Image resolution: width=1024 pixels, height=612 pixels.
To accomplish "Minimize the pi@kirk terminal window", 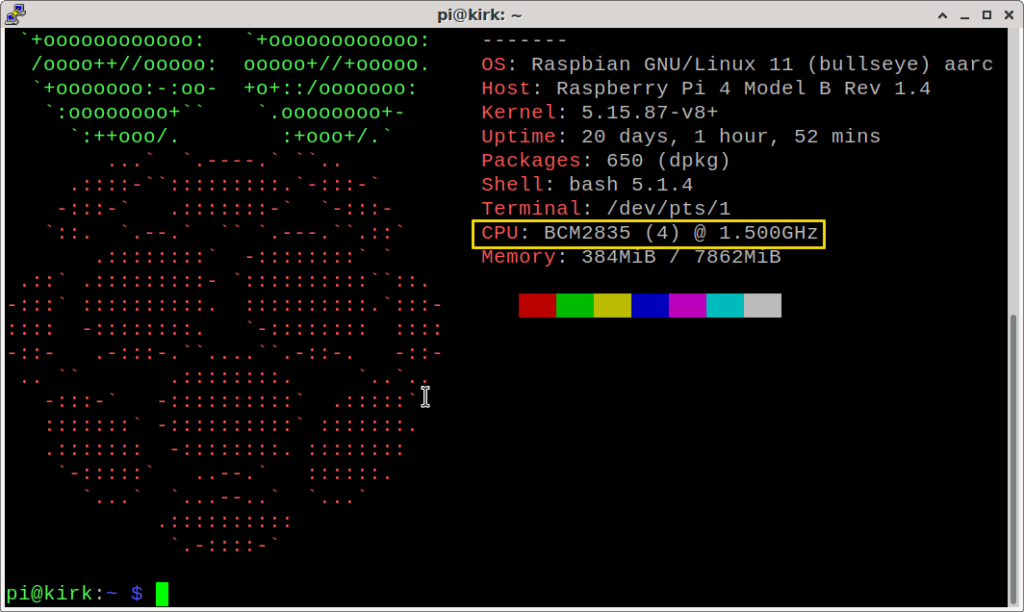I will pyautogui.click(x=965, y=15).
